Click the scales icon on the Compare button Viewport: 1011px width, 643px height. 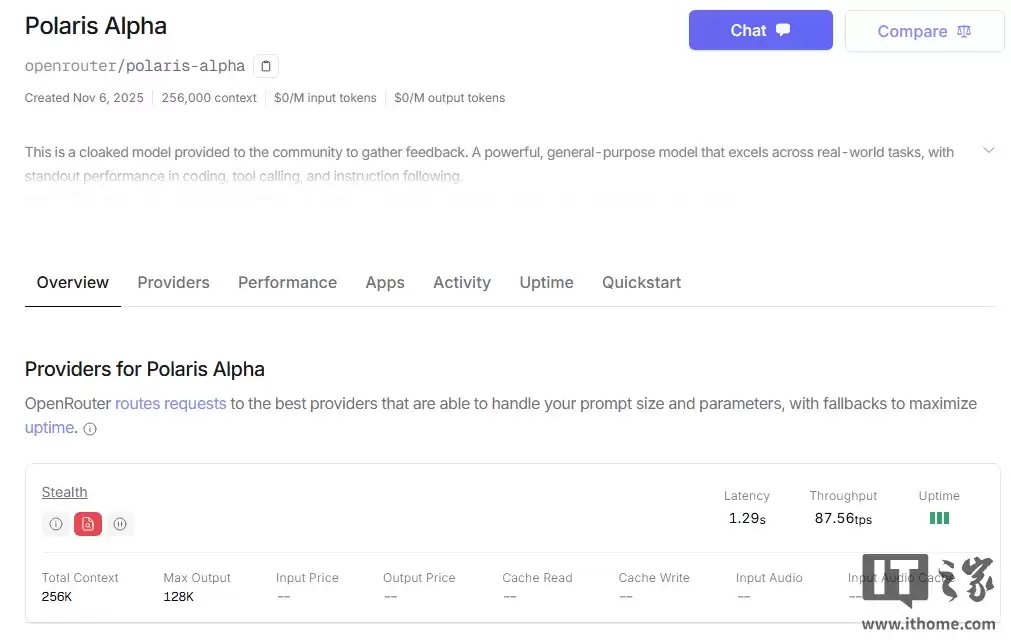pos(963,31)
